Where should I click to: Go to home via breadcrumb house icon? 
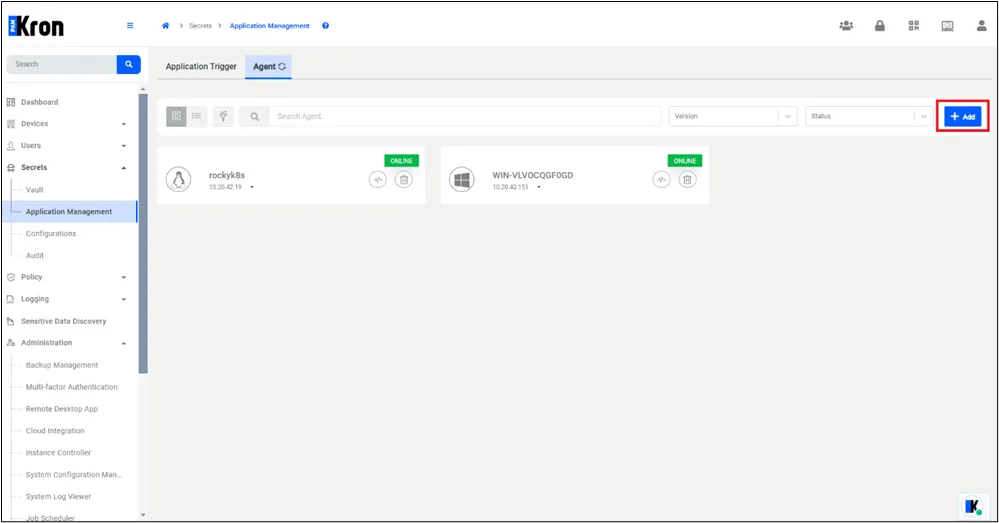tap(166, 25)
